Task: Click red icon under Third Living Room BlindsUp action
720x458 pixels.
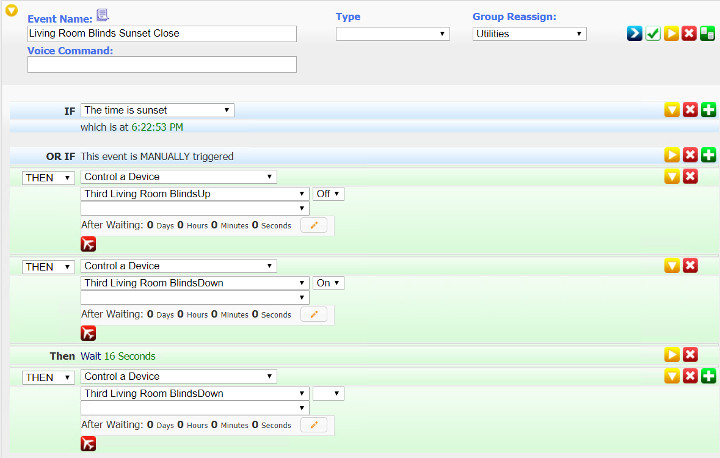Action: pos(89,244)
